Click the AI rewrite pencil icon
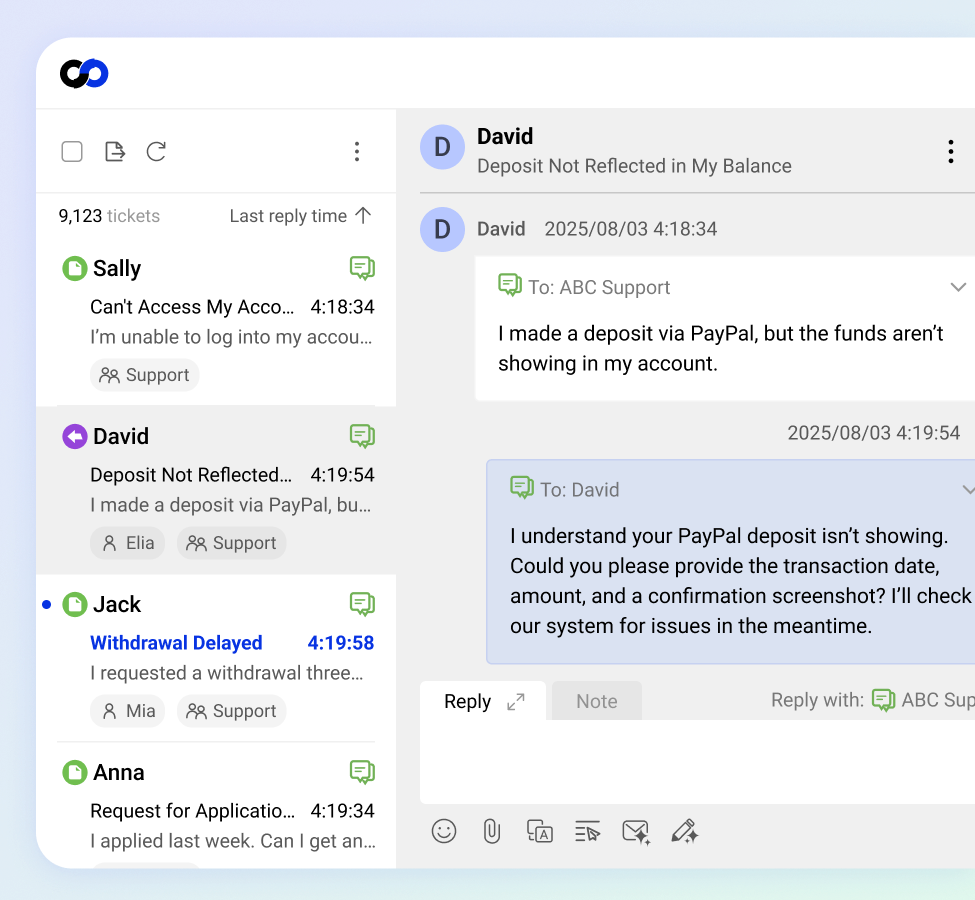The image size is (975, 900). [x=685, y=831]
